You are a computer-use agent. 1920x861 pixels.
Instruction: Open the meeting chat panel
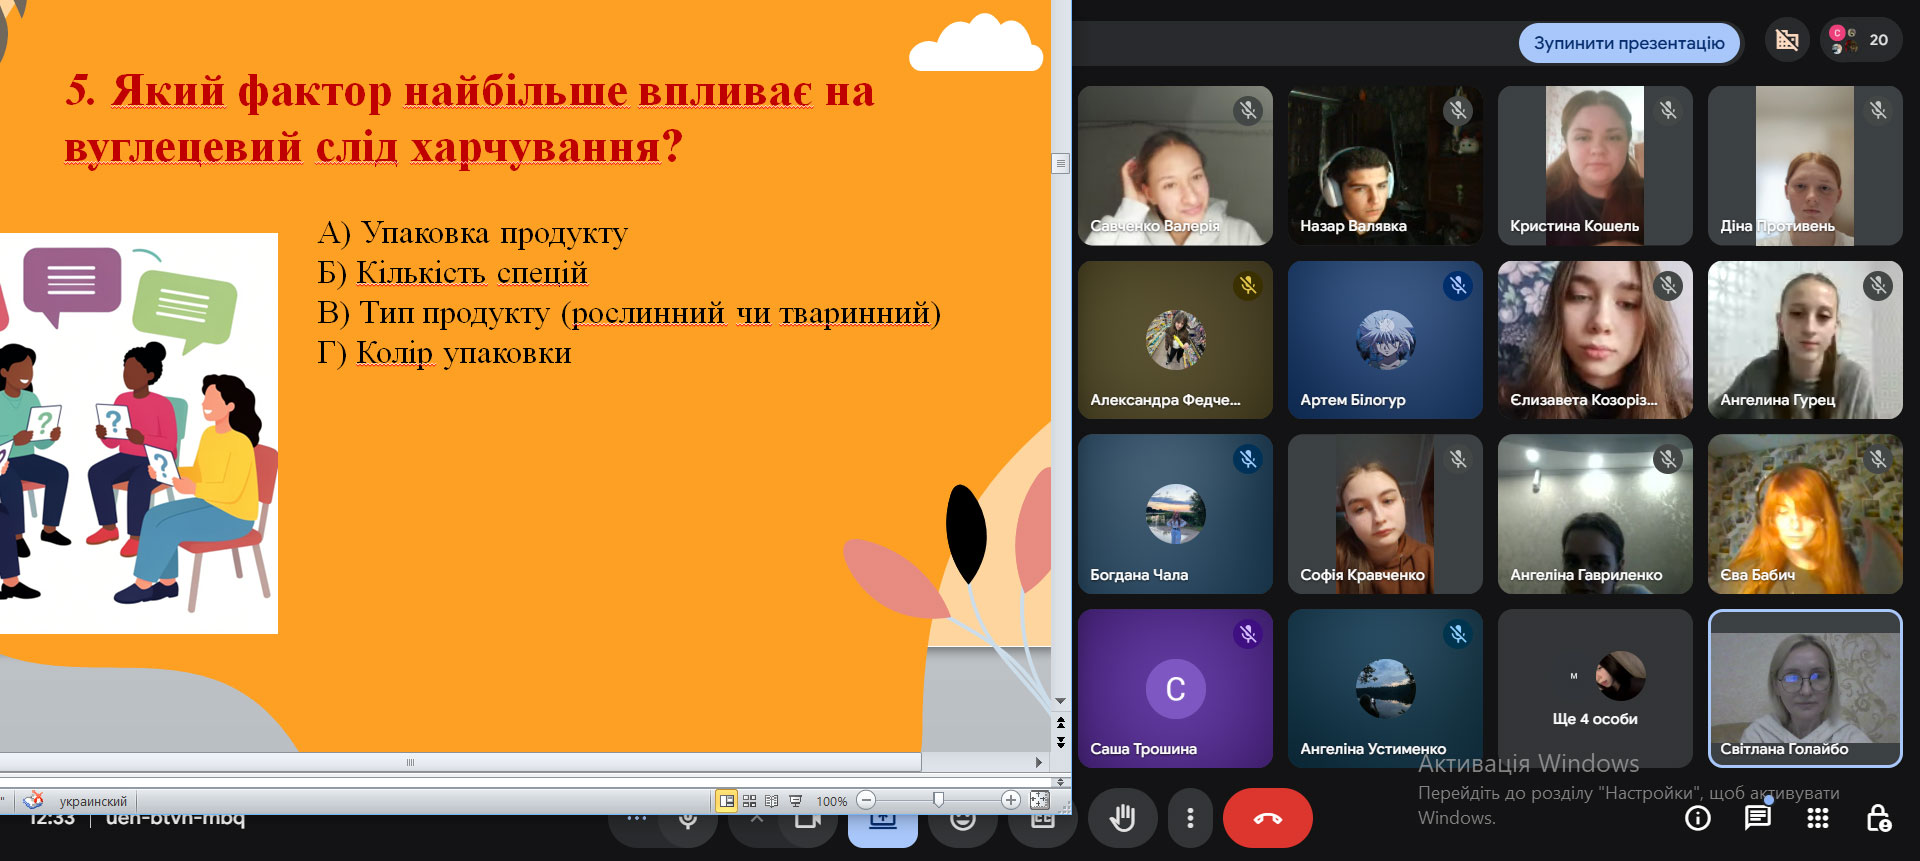click(x=1757, y=818)
